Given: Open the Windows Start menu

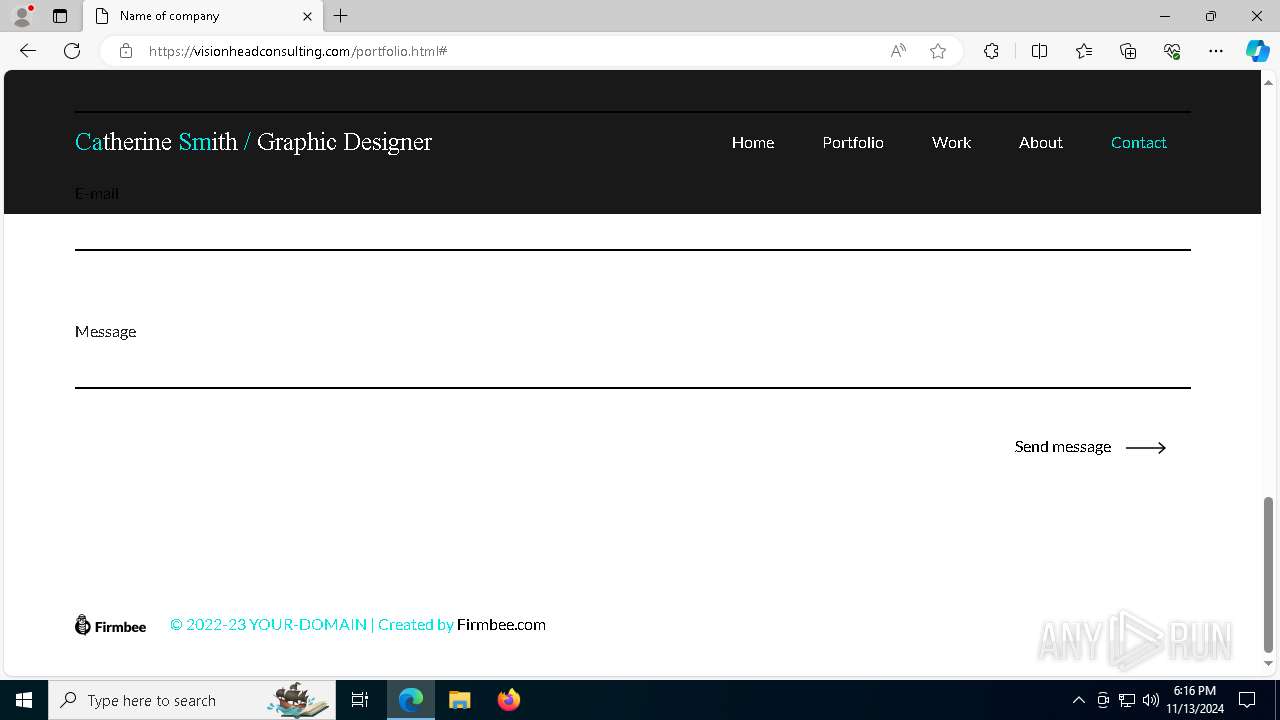Looking at the screenshot, I should [24, 700].
